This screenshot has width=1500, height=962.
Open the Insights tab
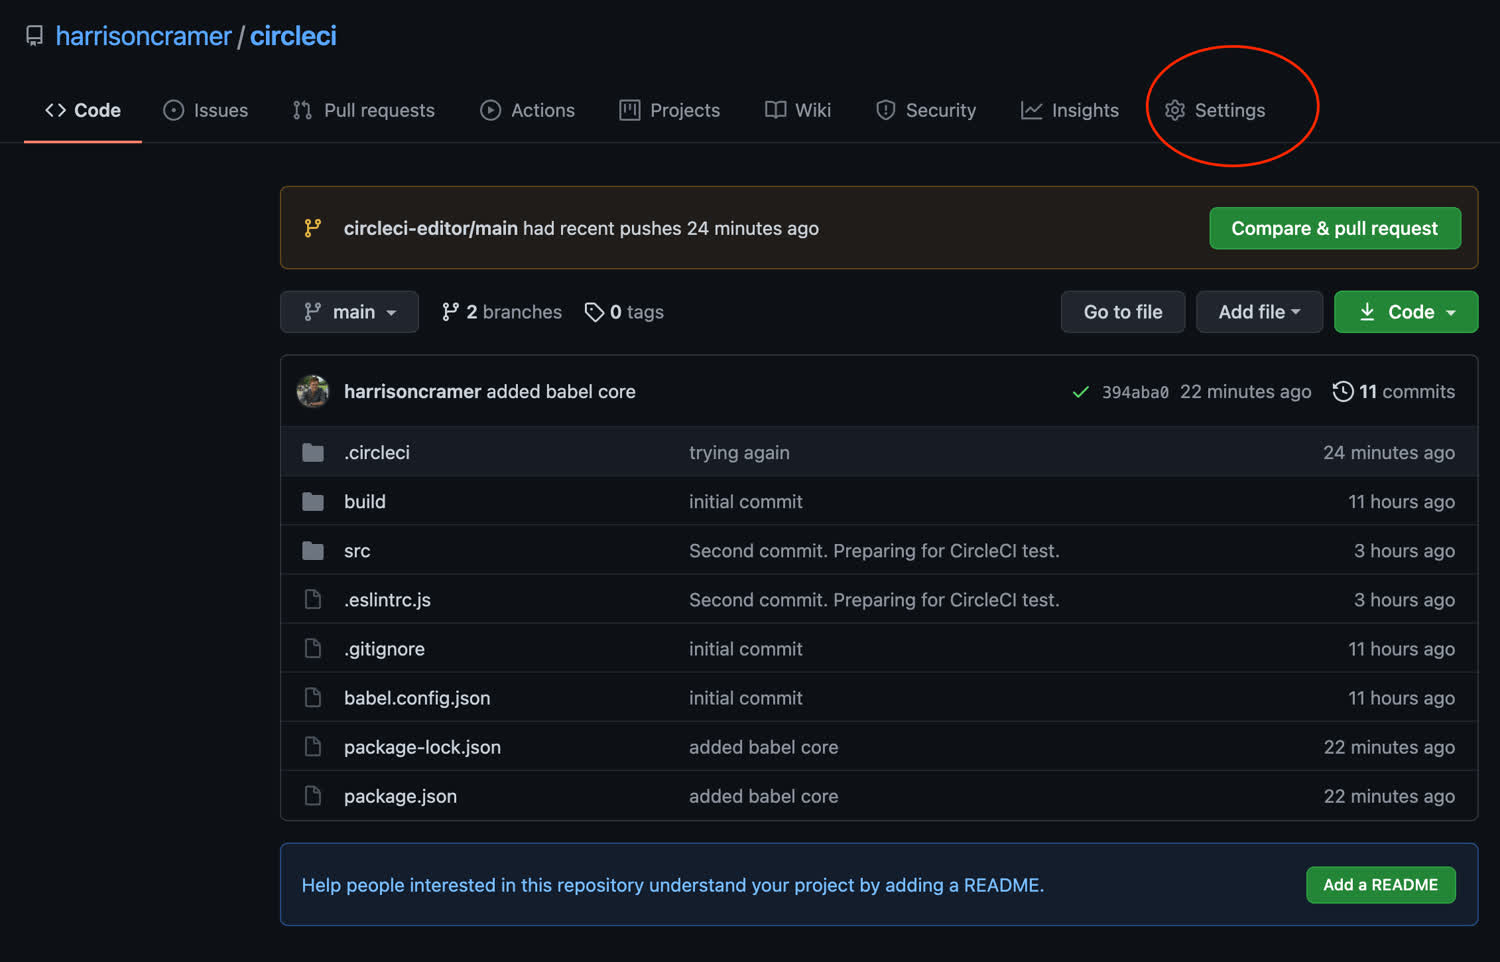click(x=1069, y=110)
